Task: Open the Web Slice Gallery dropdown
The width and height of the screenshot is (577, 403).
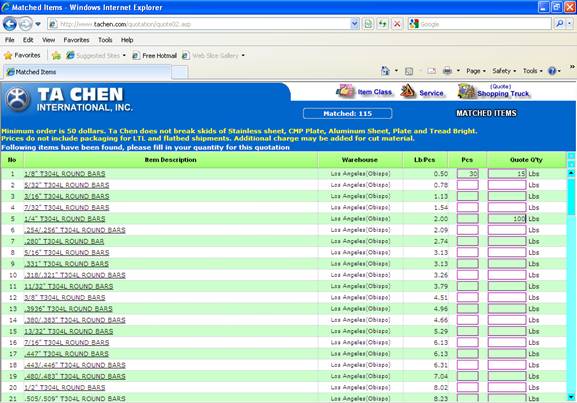Action: click(243, 56)
